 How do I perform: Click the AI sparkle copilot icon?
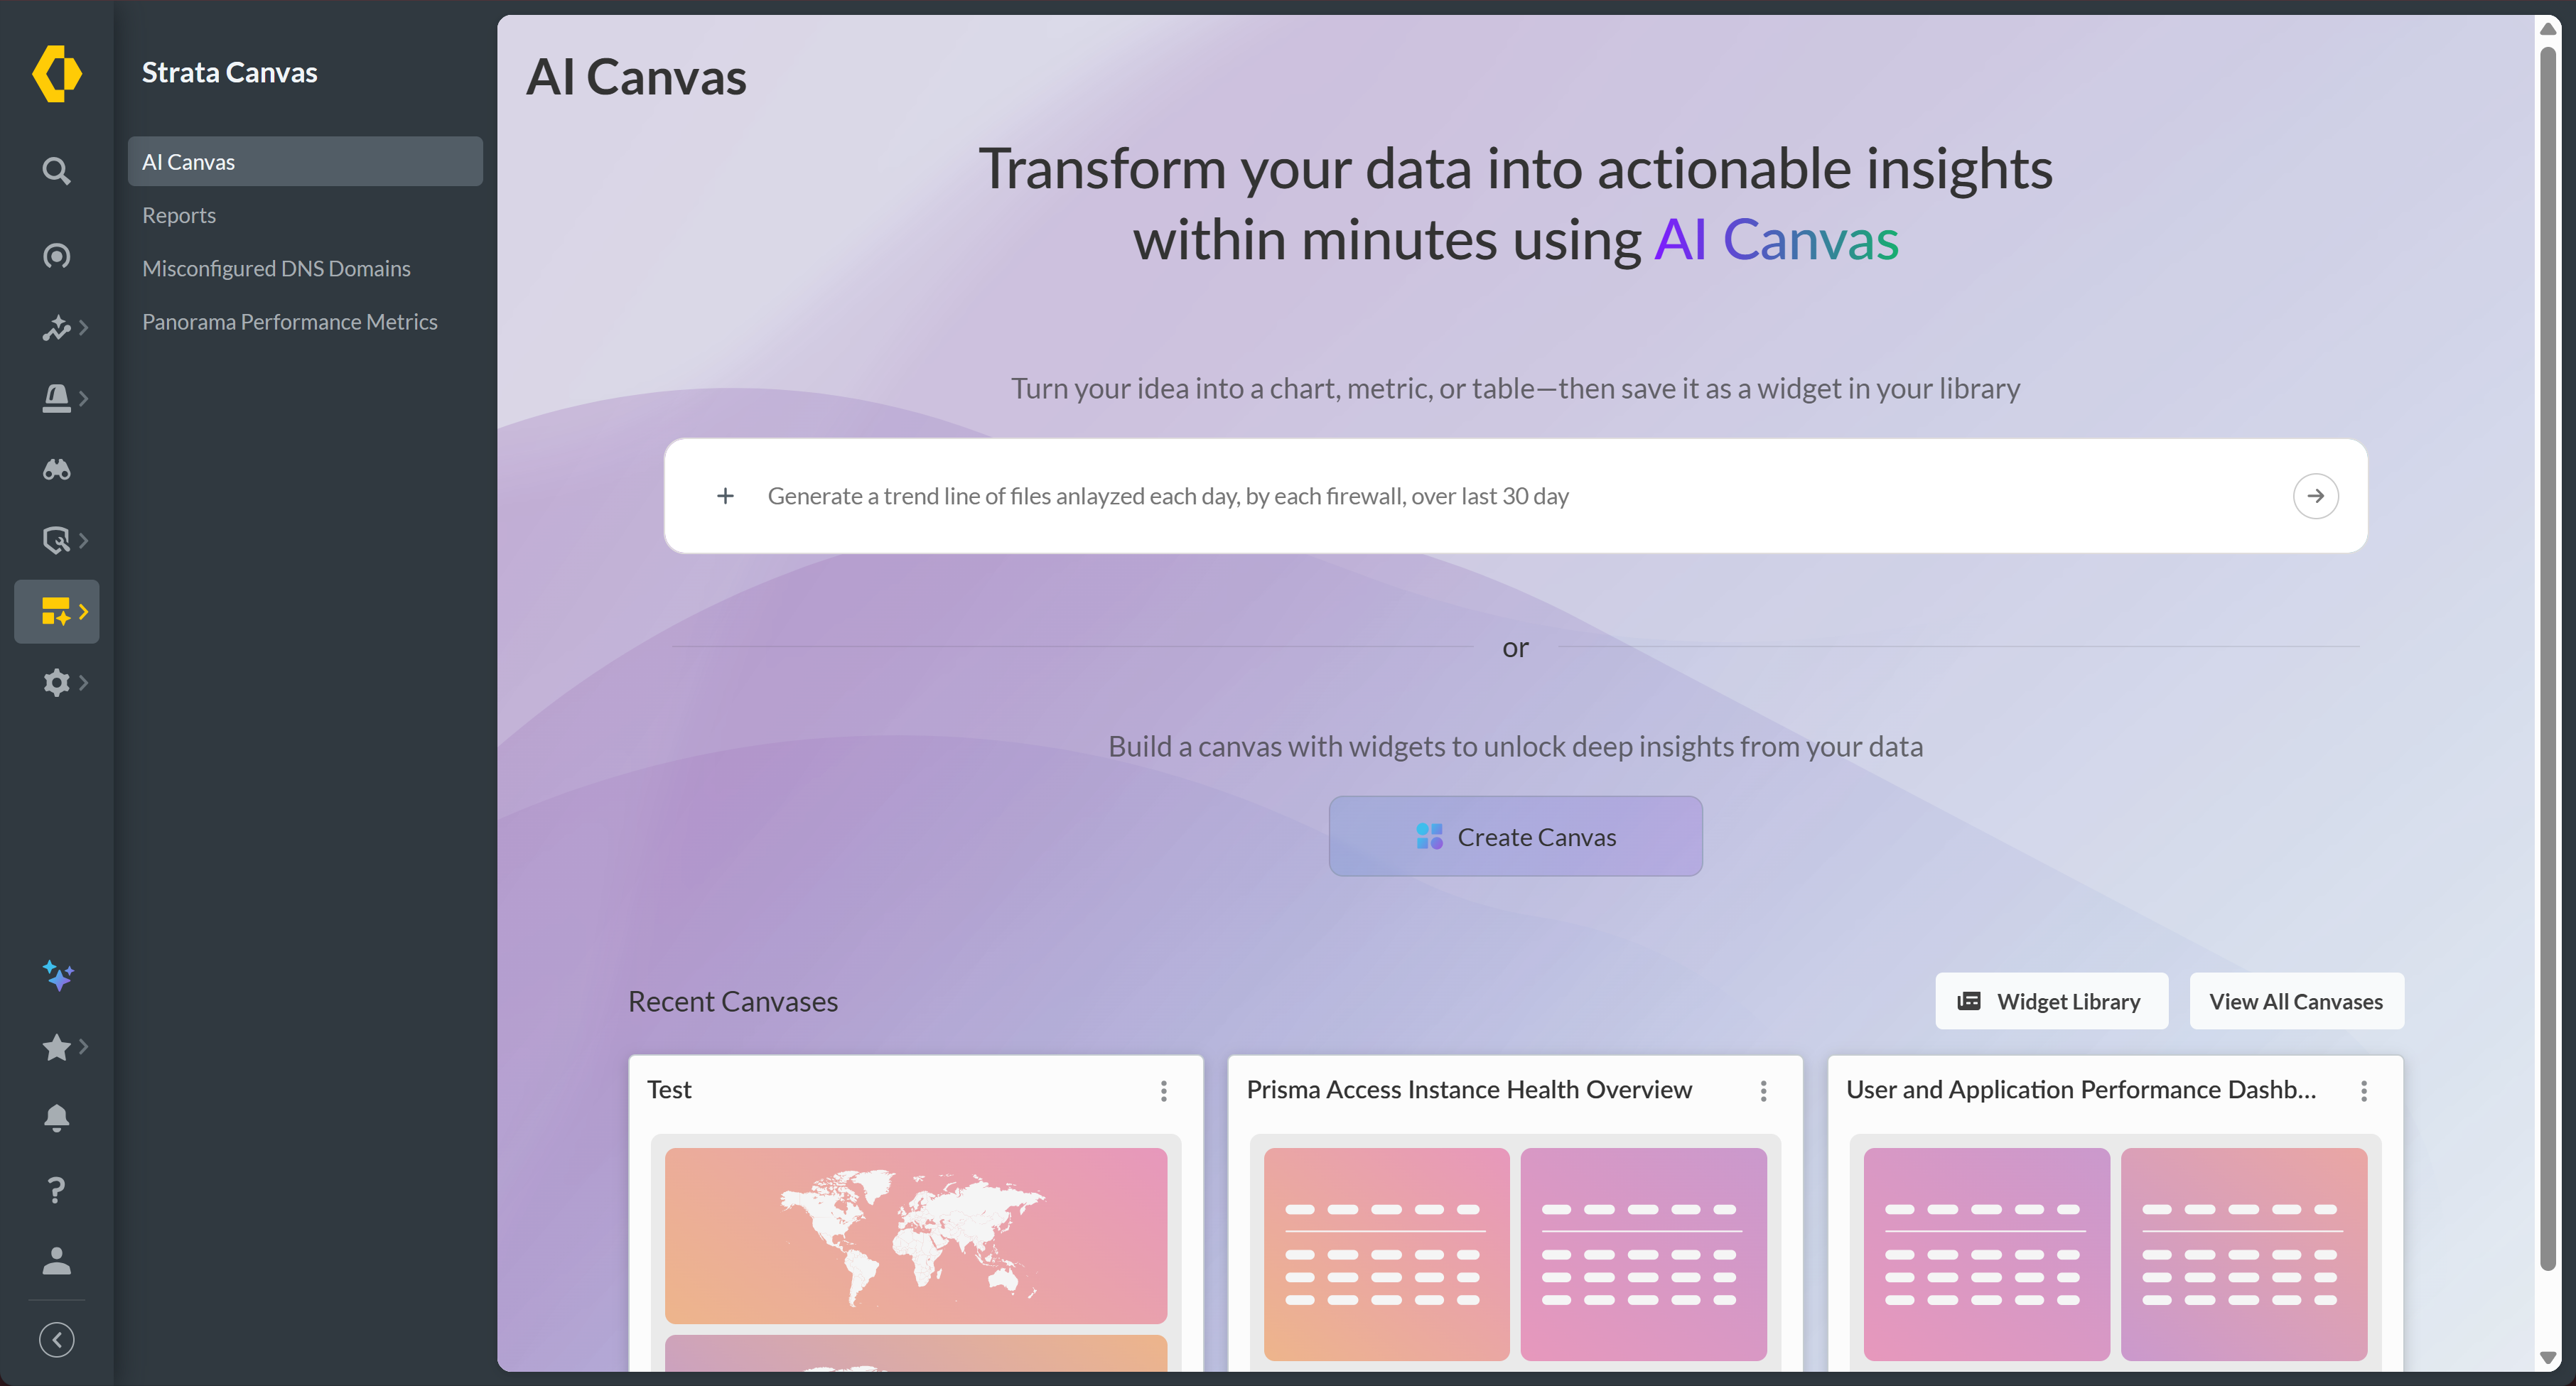pos(57,975)
